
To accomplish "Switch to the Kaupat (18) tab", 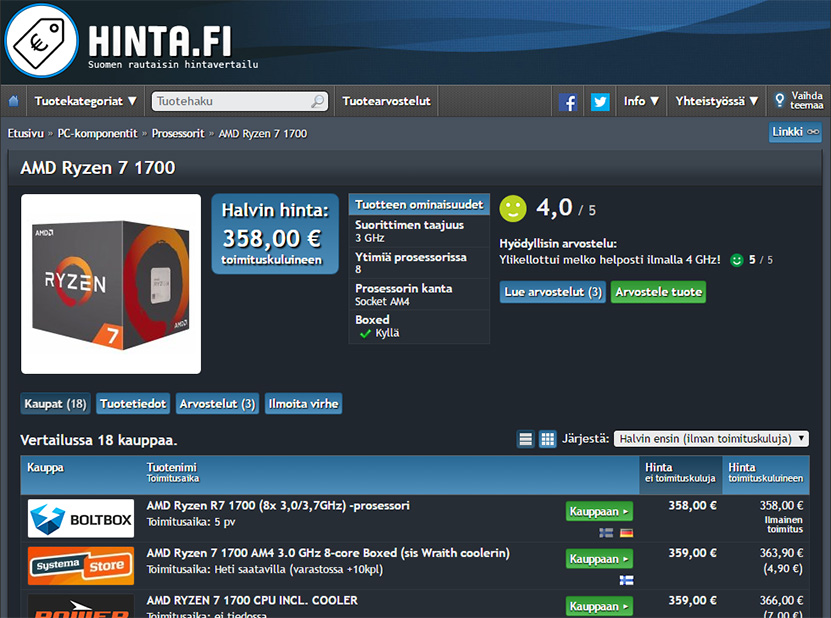I will [x=55, y=404].
